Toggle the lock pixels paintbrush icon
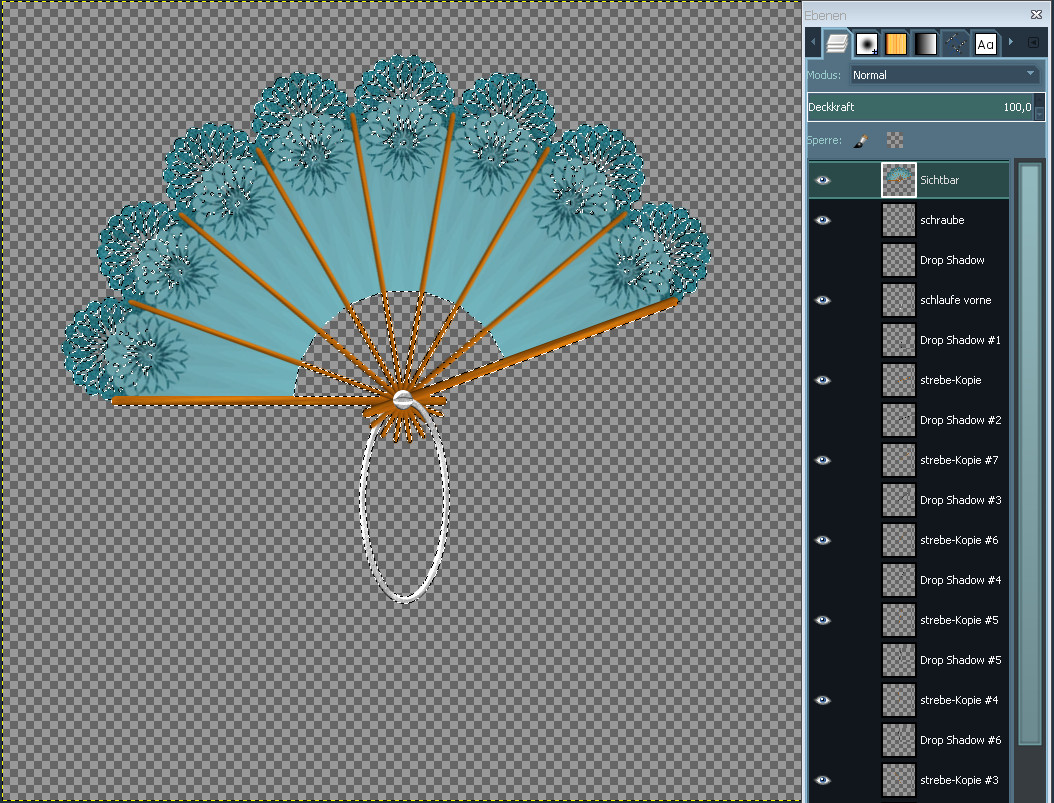The width and height of the screenshot is (1054, 803). pos(859,141)
